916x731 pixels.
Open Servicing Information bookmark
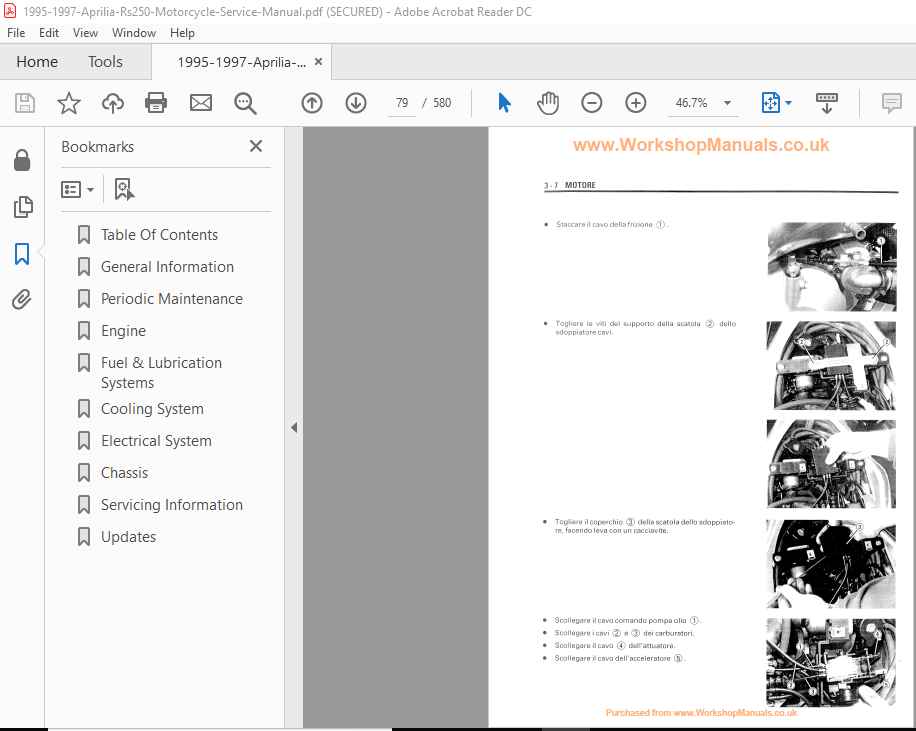[x=172, y=505]
